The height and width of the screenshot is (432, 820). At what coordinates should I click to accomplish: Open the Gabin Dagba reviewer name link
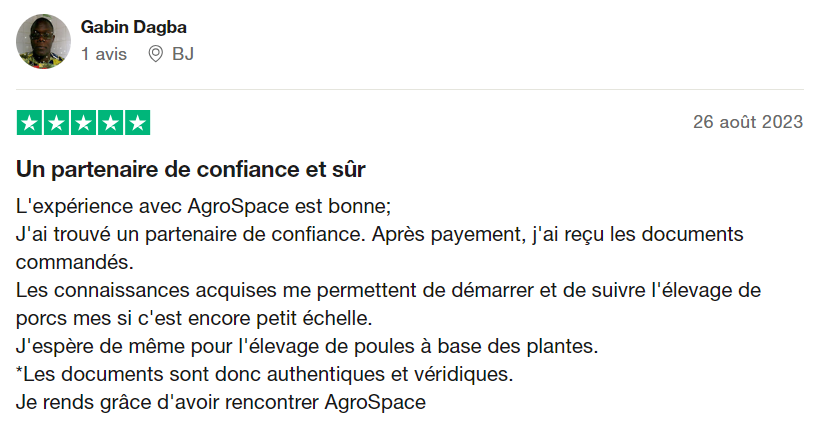click(x=133, y=27)
